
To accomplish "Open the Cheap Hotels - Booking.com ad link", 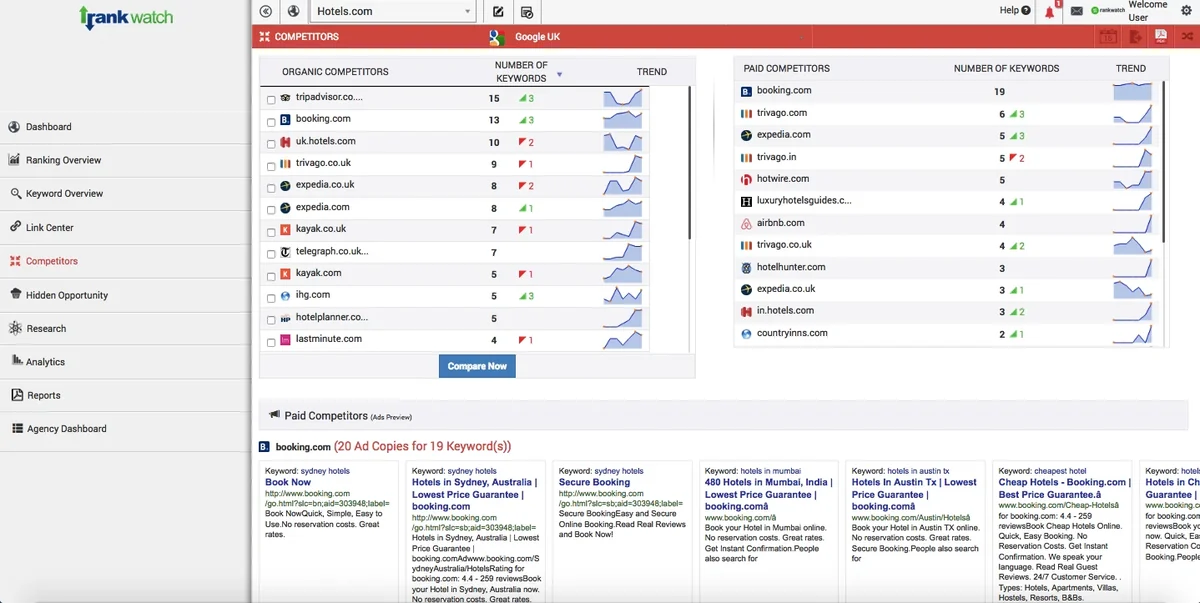I will 1065,488.
